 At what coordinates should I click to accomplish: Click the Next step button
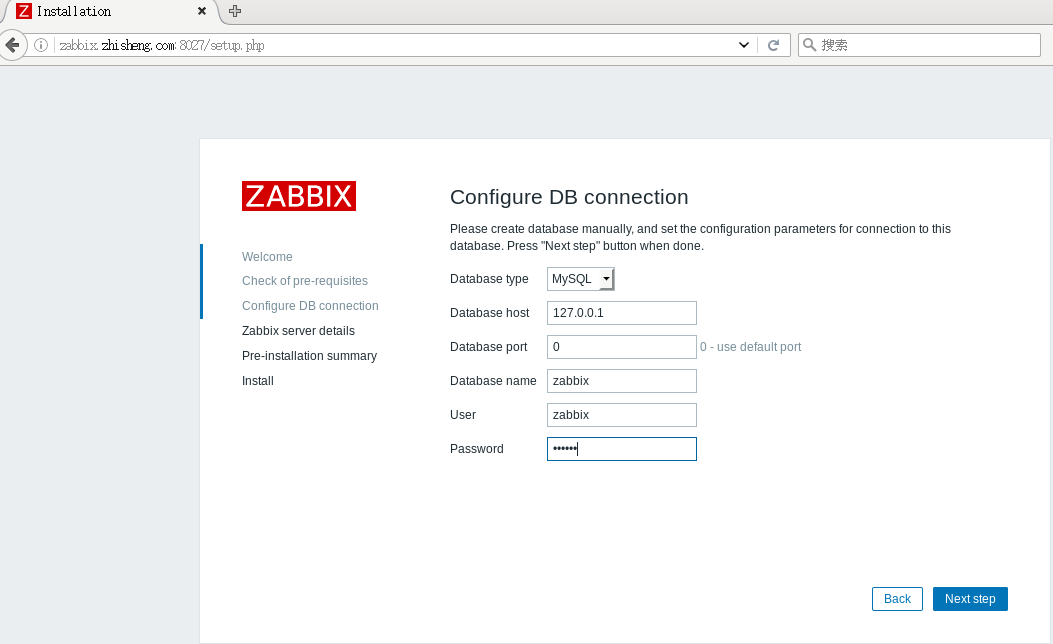click(x=970, y=599)
